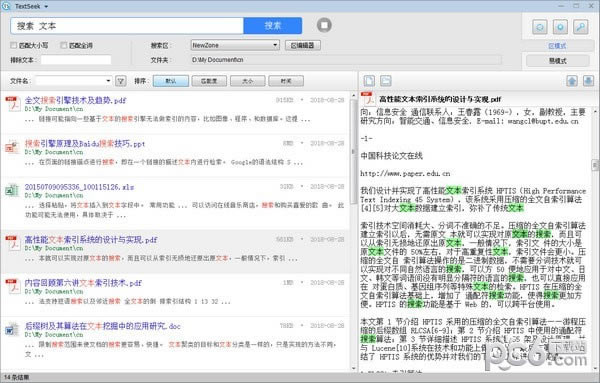Expand the 文件名 filter combo box
This screenshot has height=383, width=600.
73,81
